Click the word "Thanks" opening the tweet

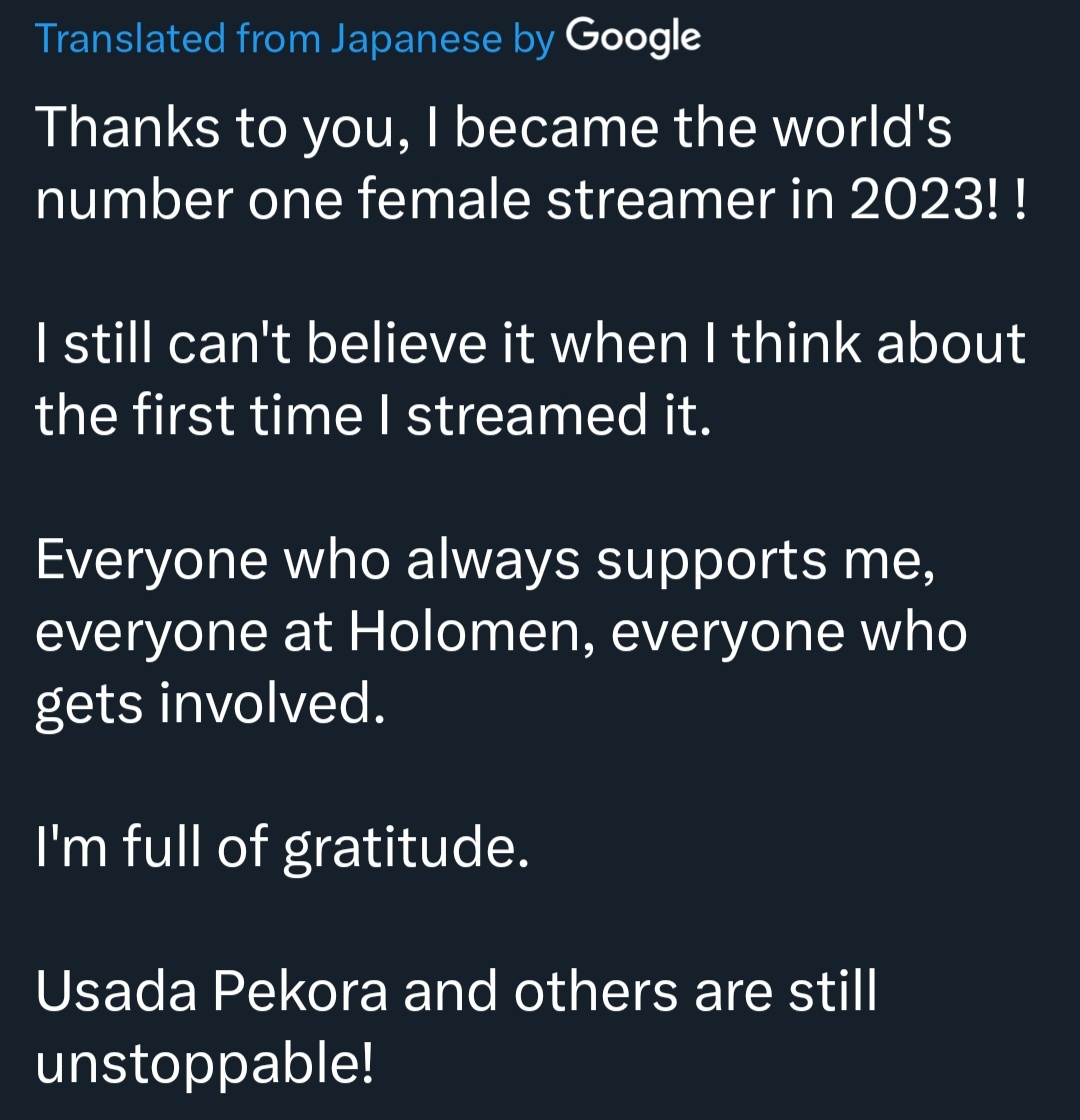point(128,127)
